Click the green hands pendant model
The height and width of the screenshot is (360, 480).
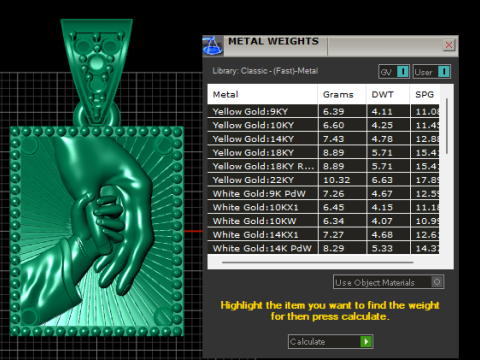click(x=97, y=231)
